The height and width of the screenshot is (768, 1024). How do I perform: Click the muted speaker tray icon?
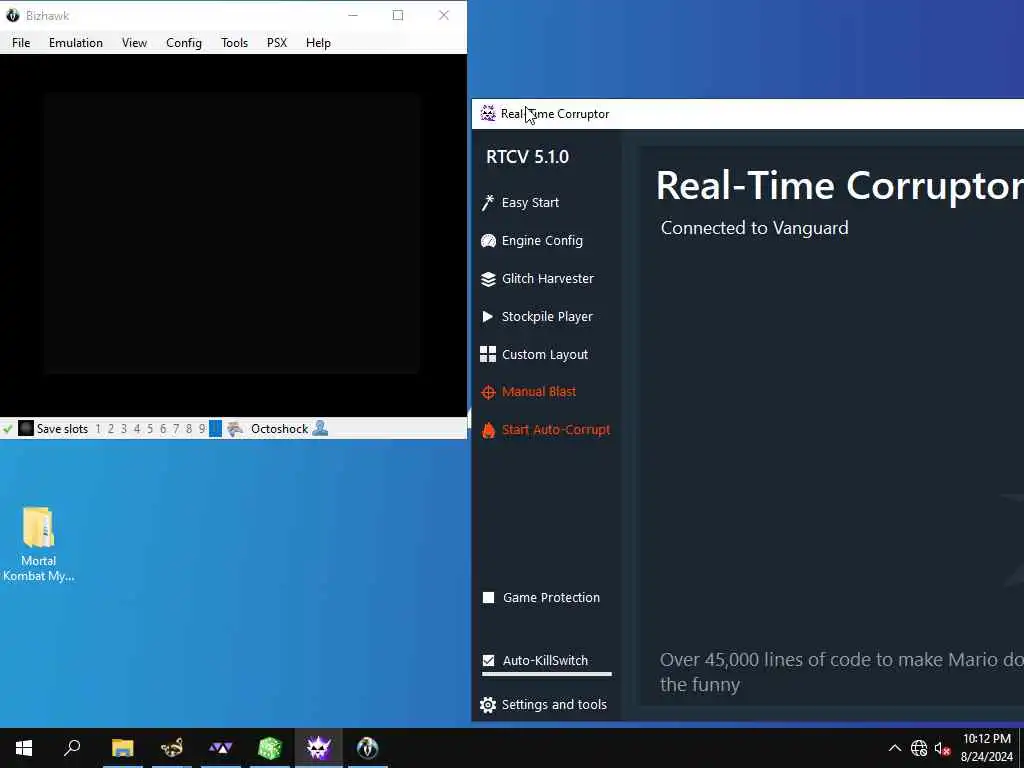942,748
